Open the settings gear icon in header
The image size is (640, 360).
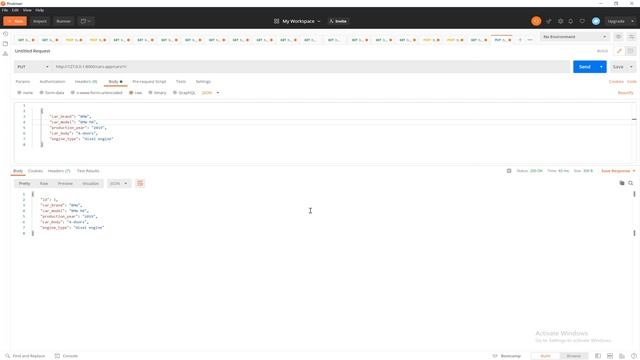(560, 21)
